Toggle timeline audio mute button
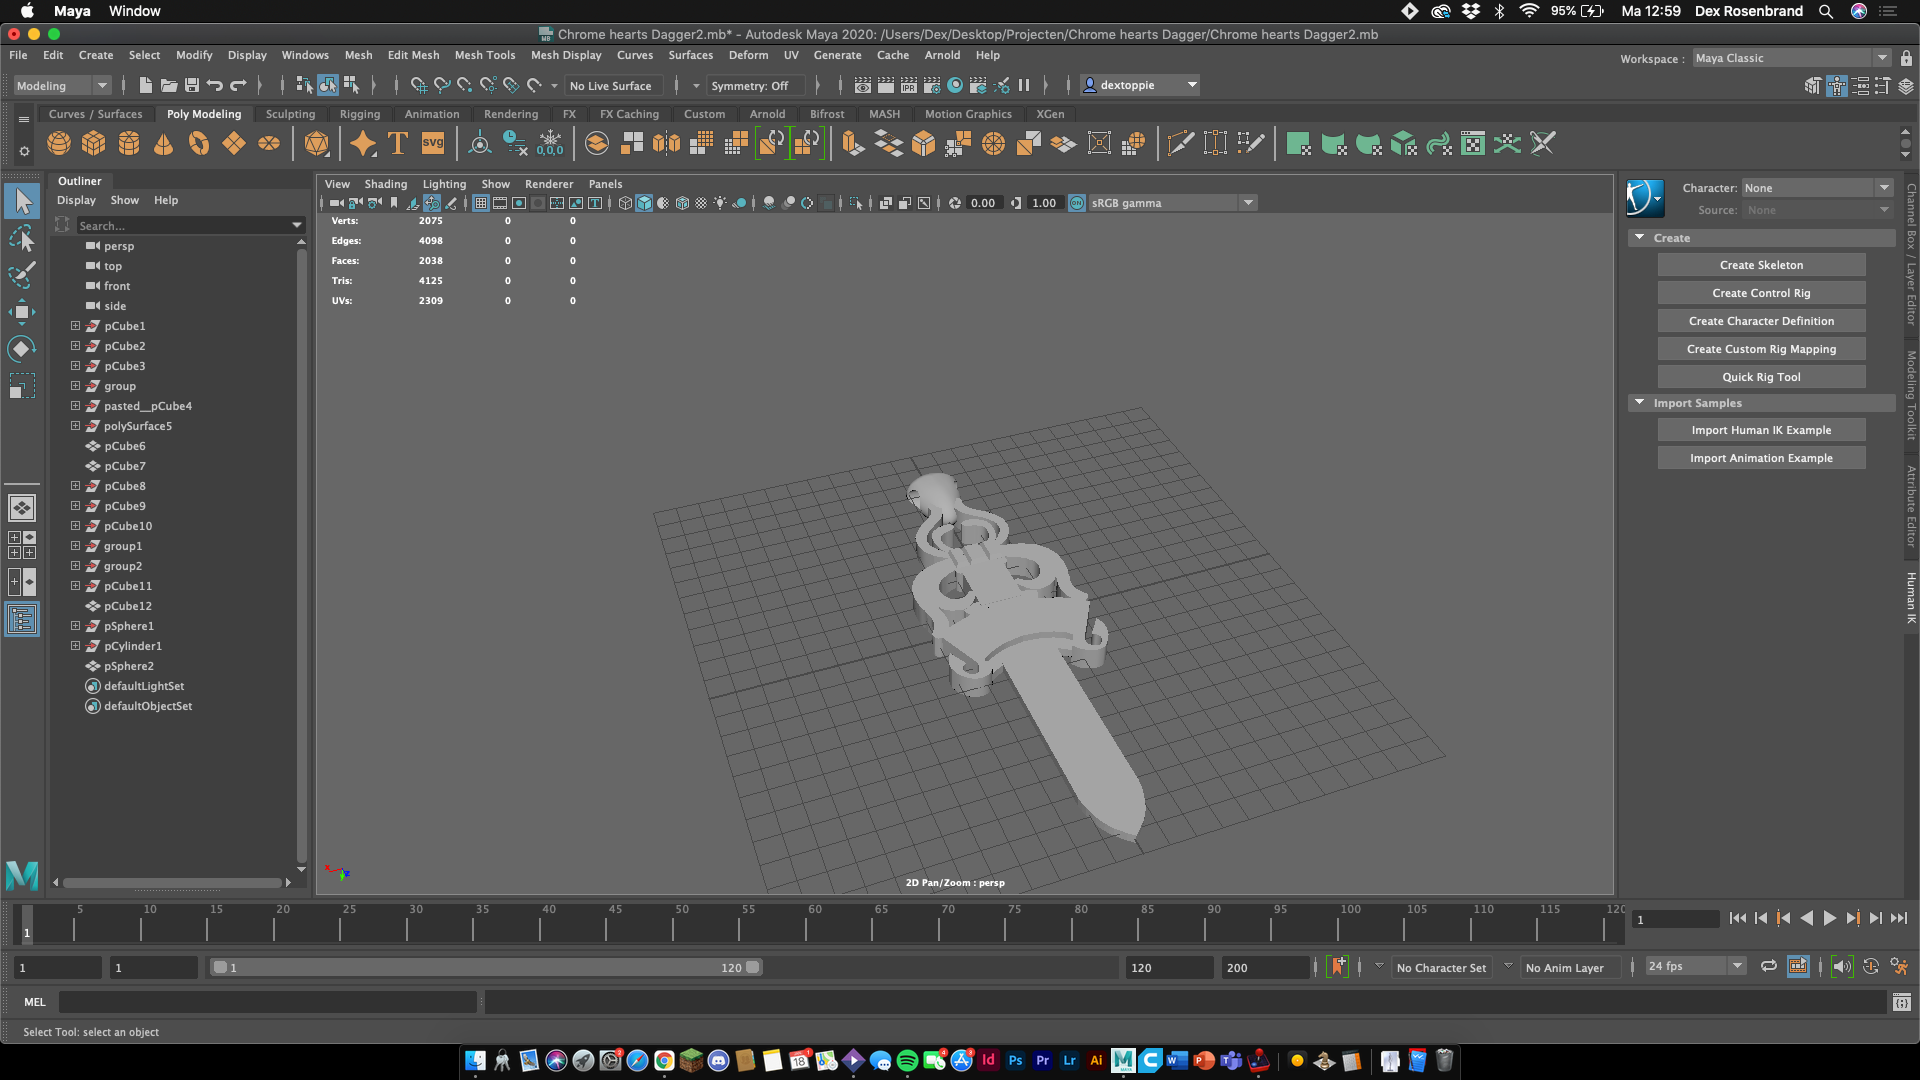 click(x=1842, y=967)
